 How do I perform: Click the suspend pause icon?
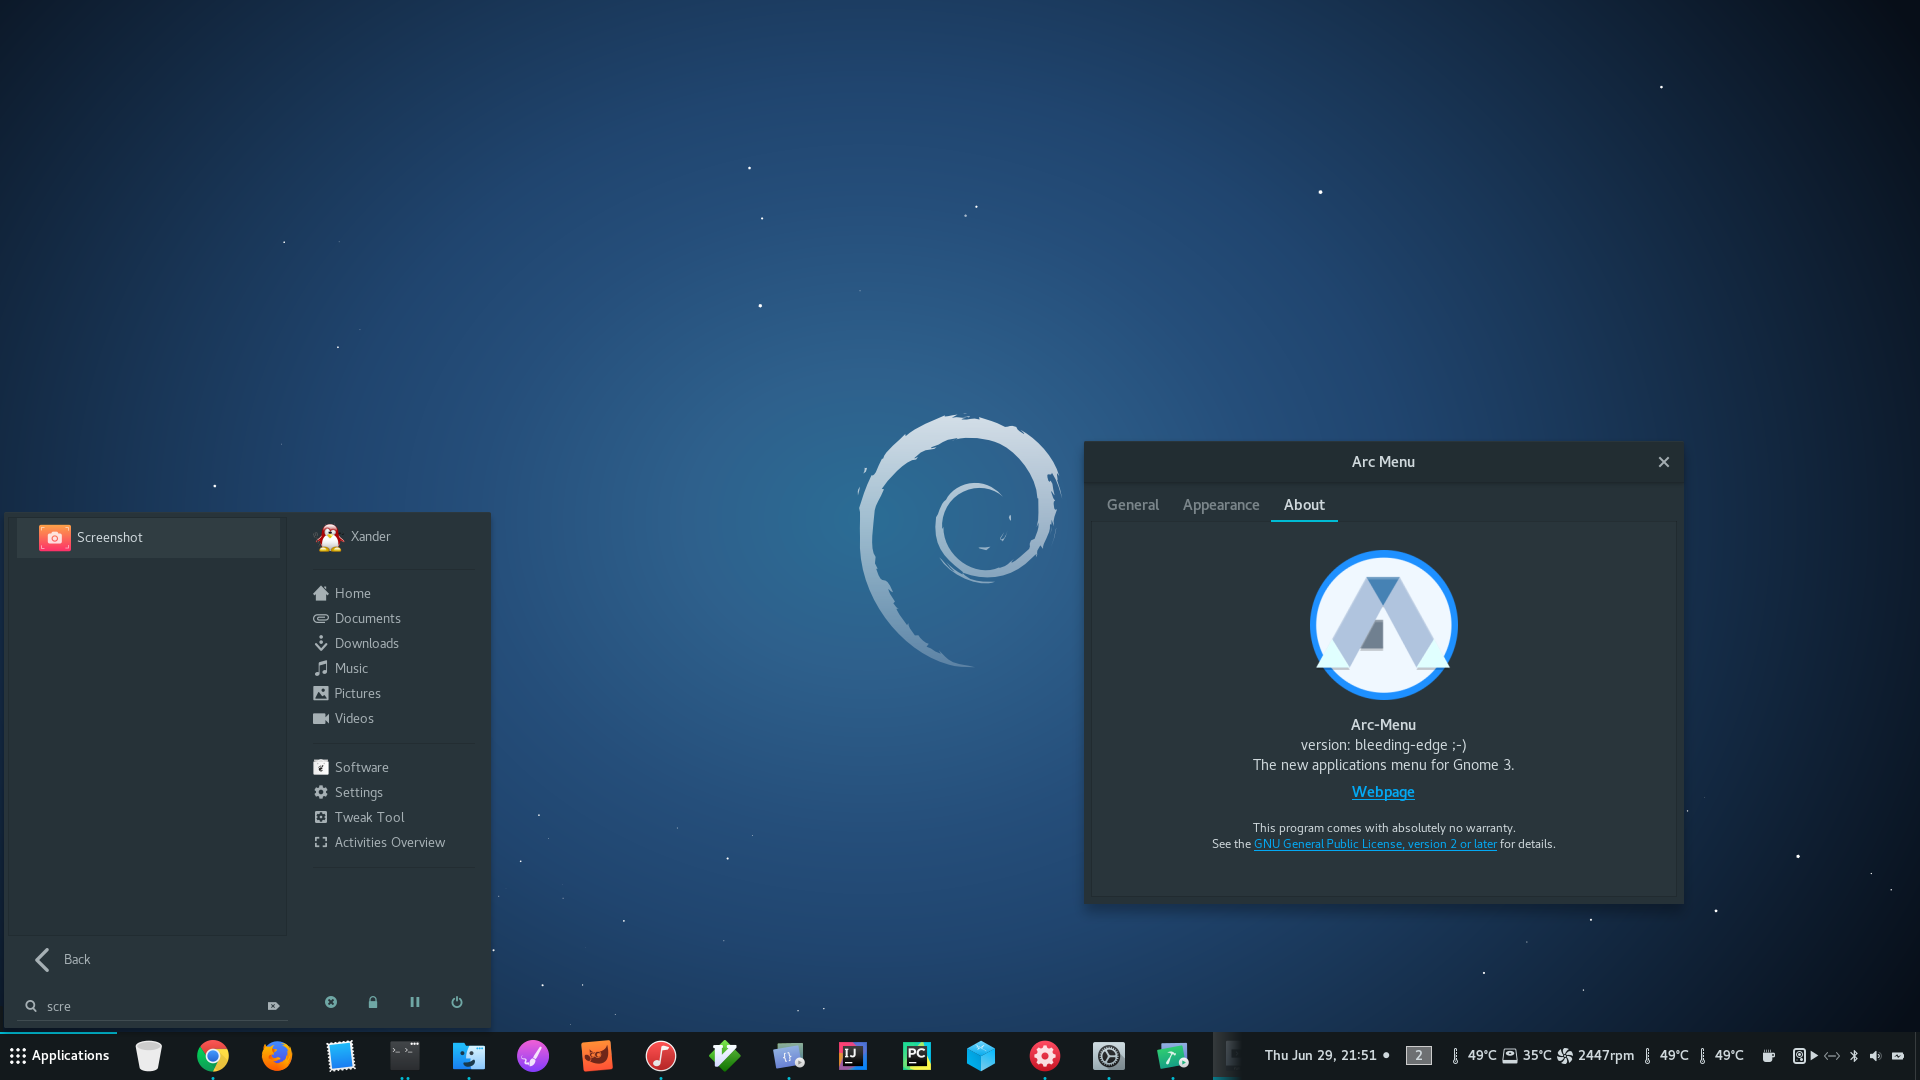pos(415,1002)
